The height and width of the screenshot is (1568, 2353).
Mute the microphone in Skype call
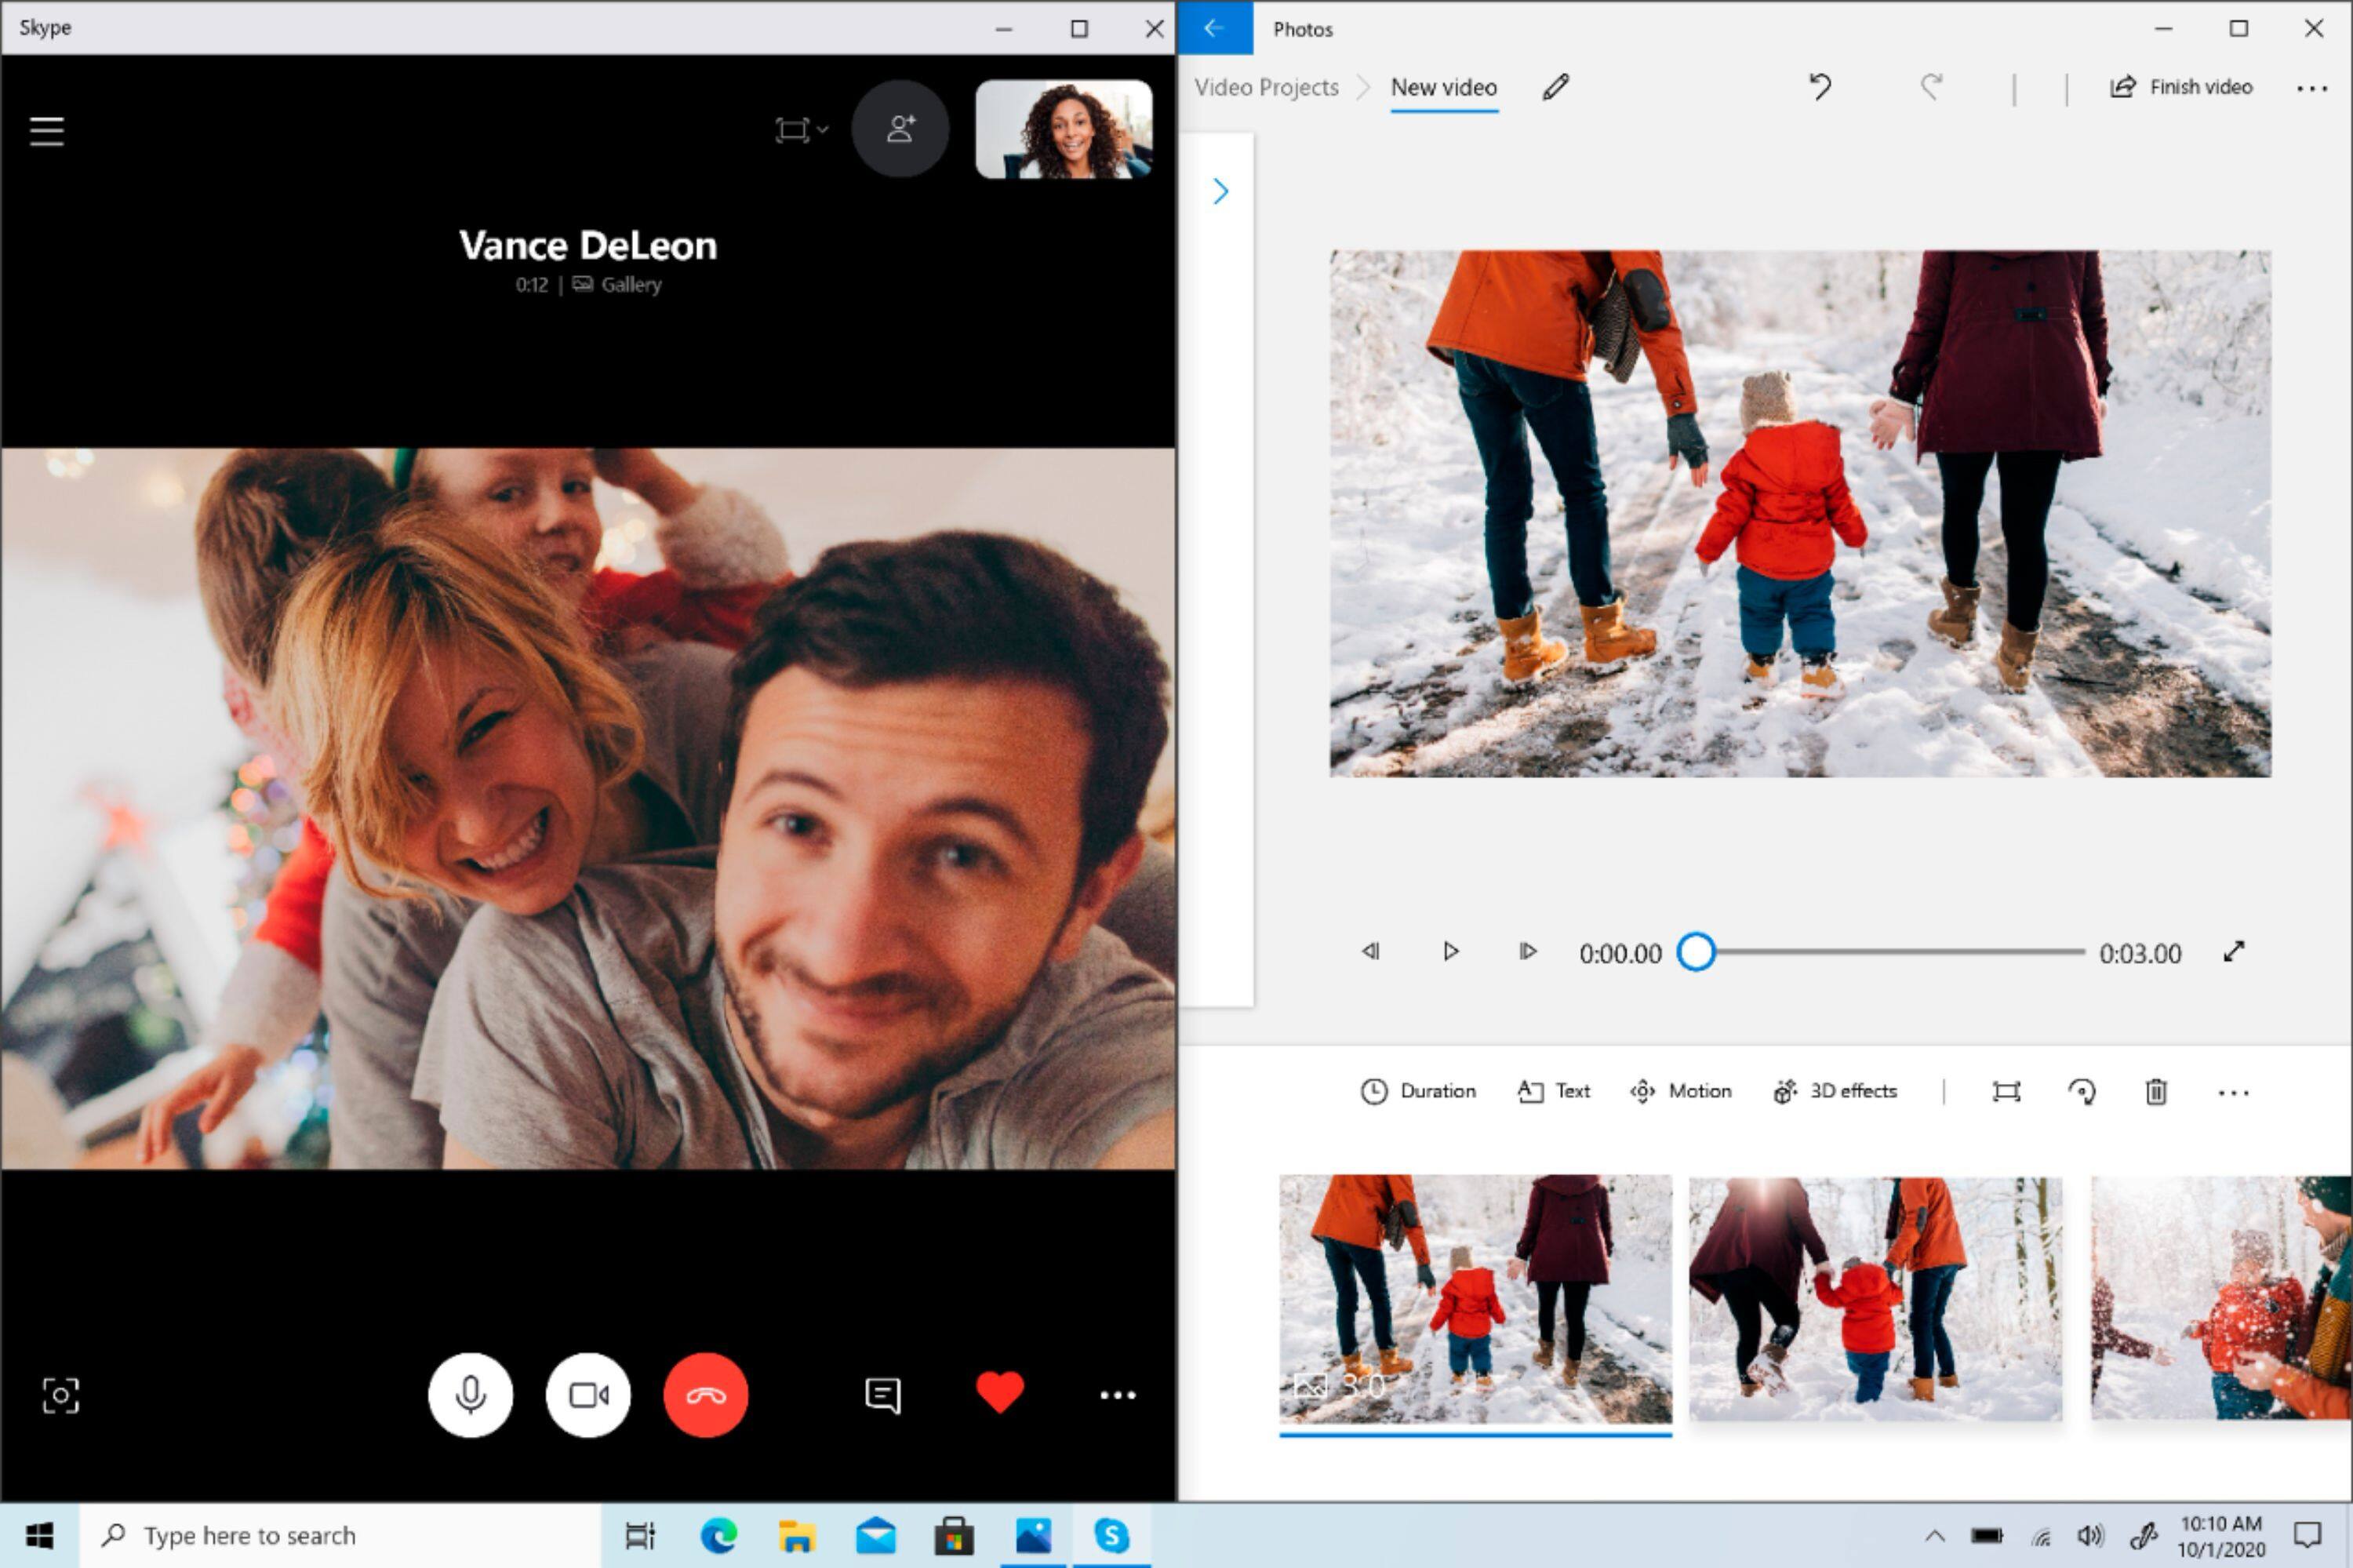(471, 1395)
